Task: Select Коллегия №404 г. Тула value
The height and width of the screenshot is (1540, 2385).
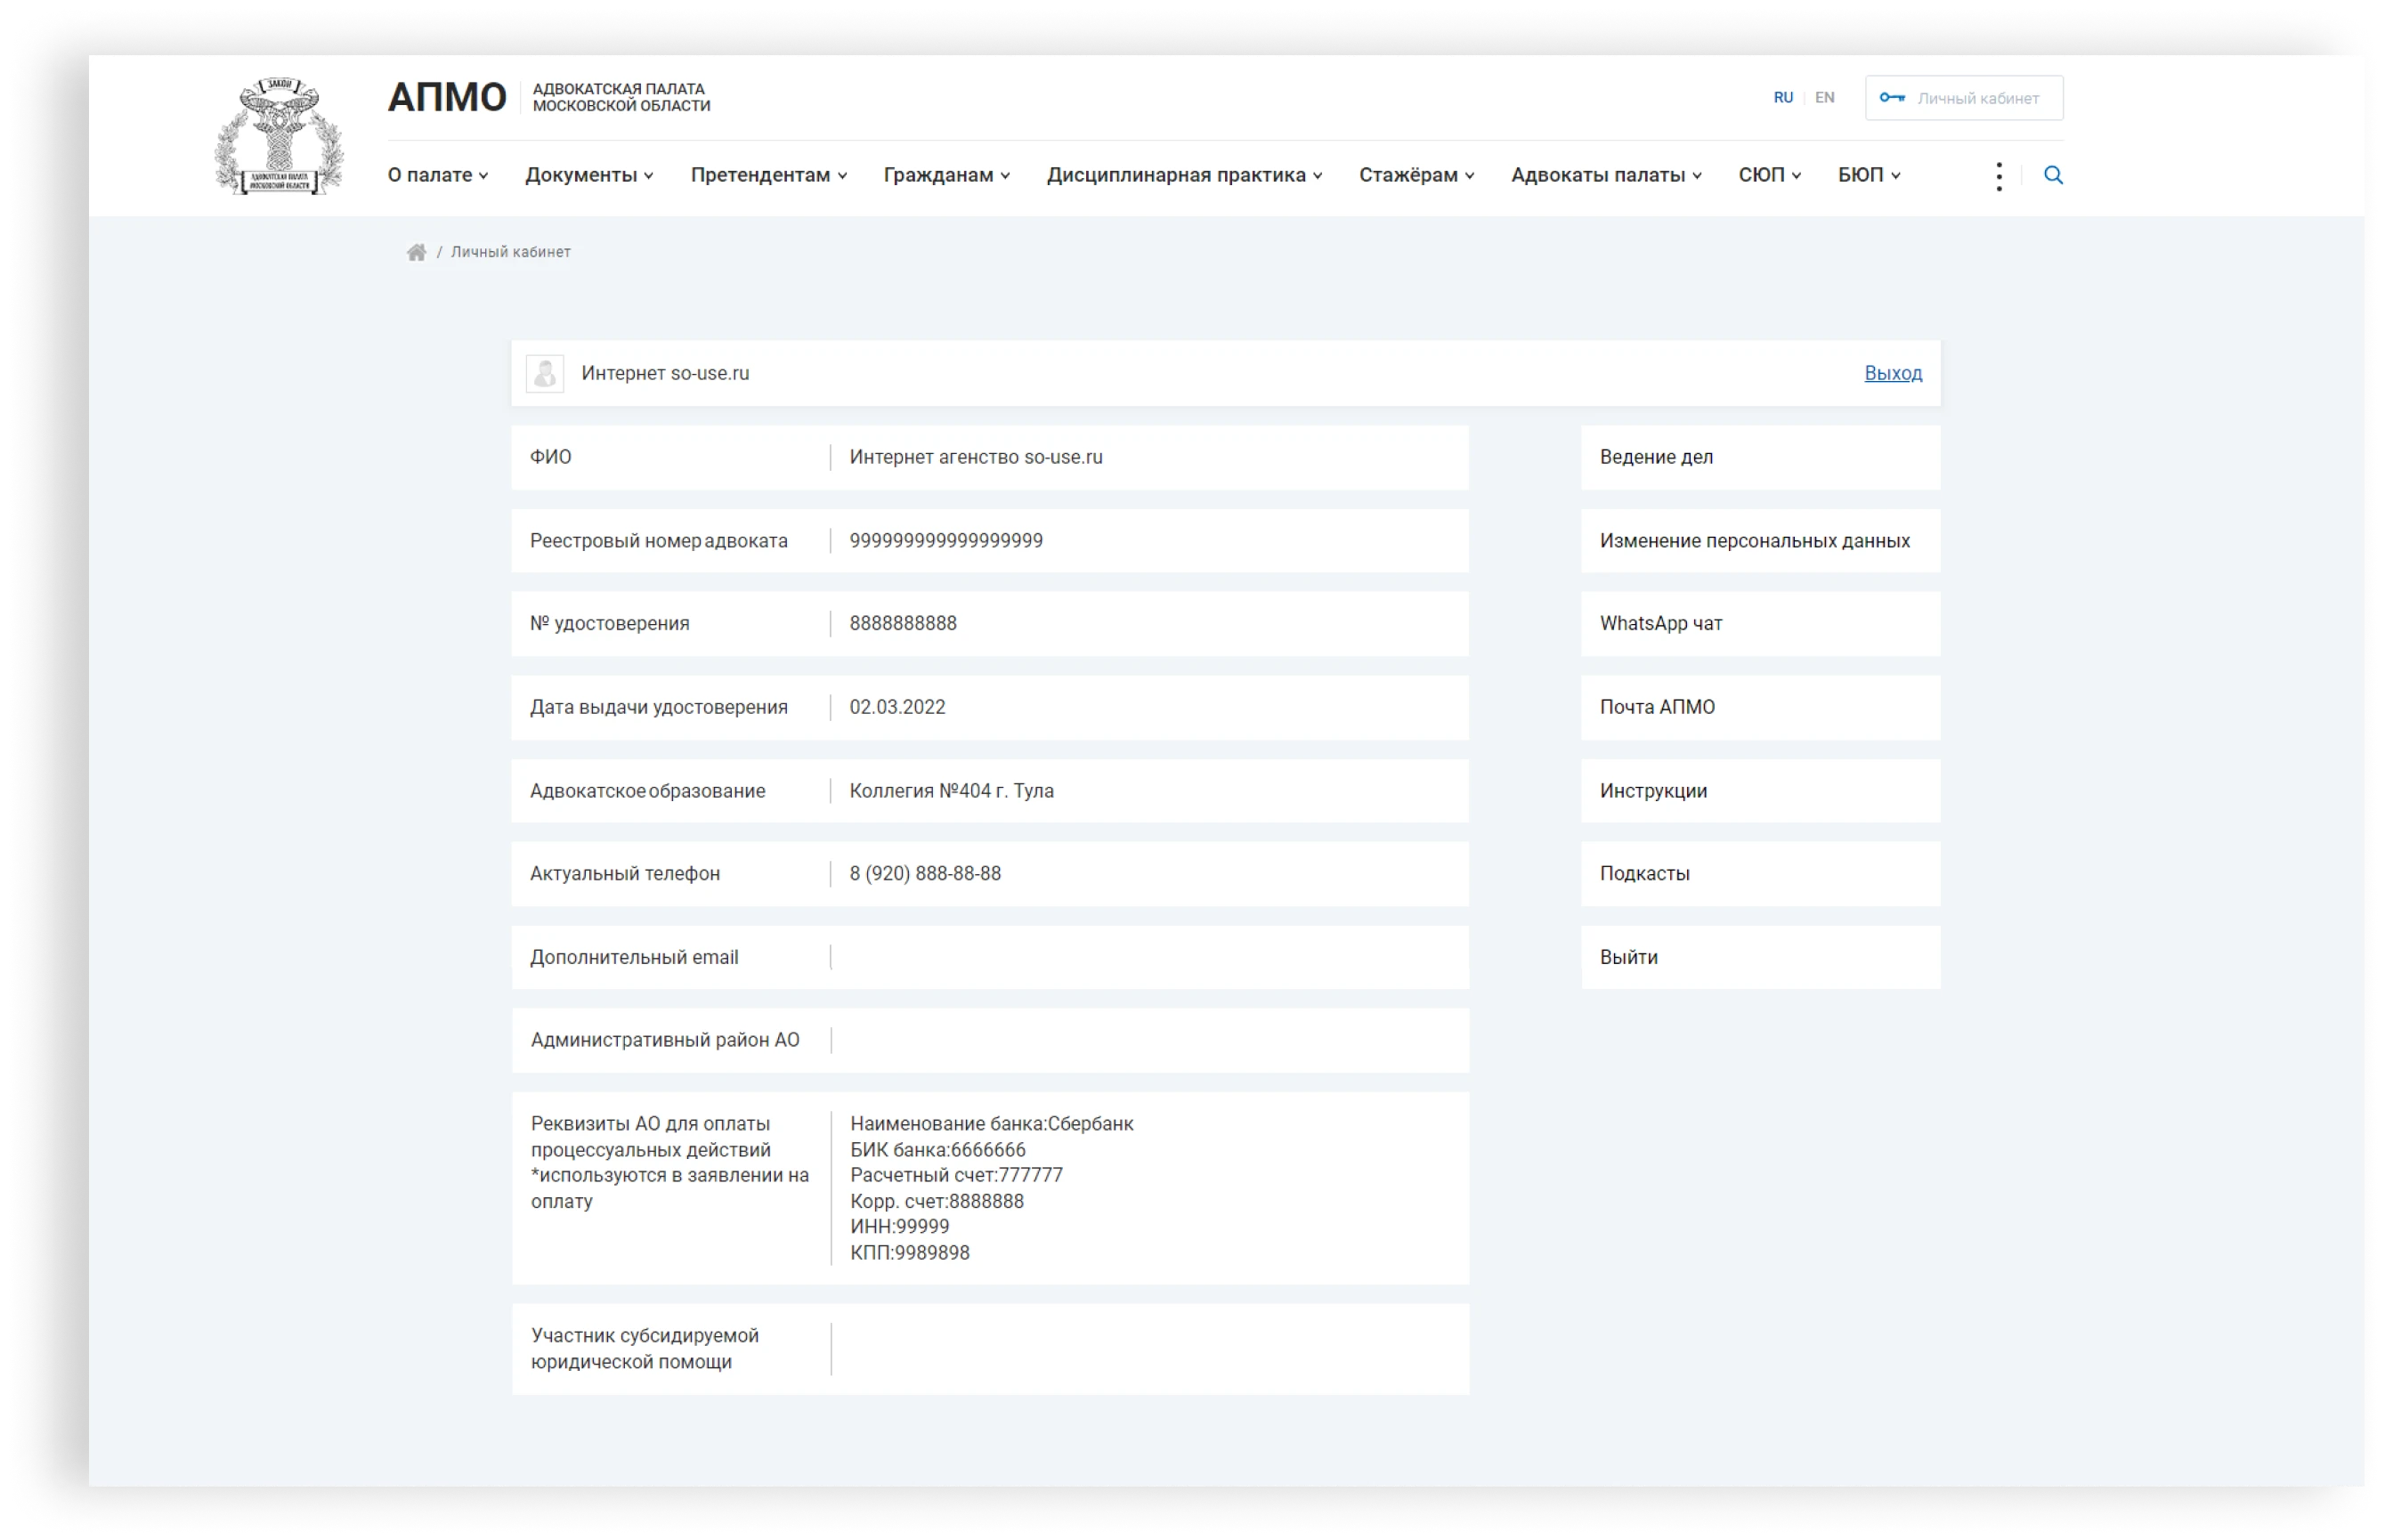Action: 951,791
